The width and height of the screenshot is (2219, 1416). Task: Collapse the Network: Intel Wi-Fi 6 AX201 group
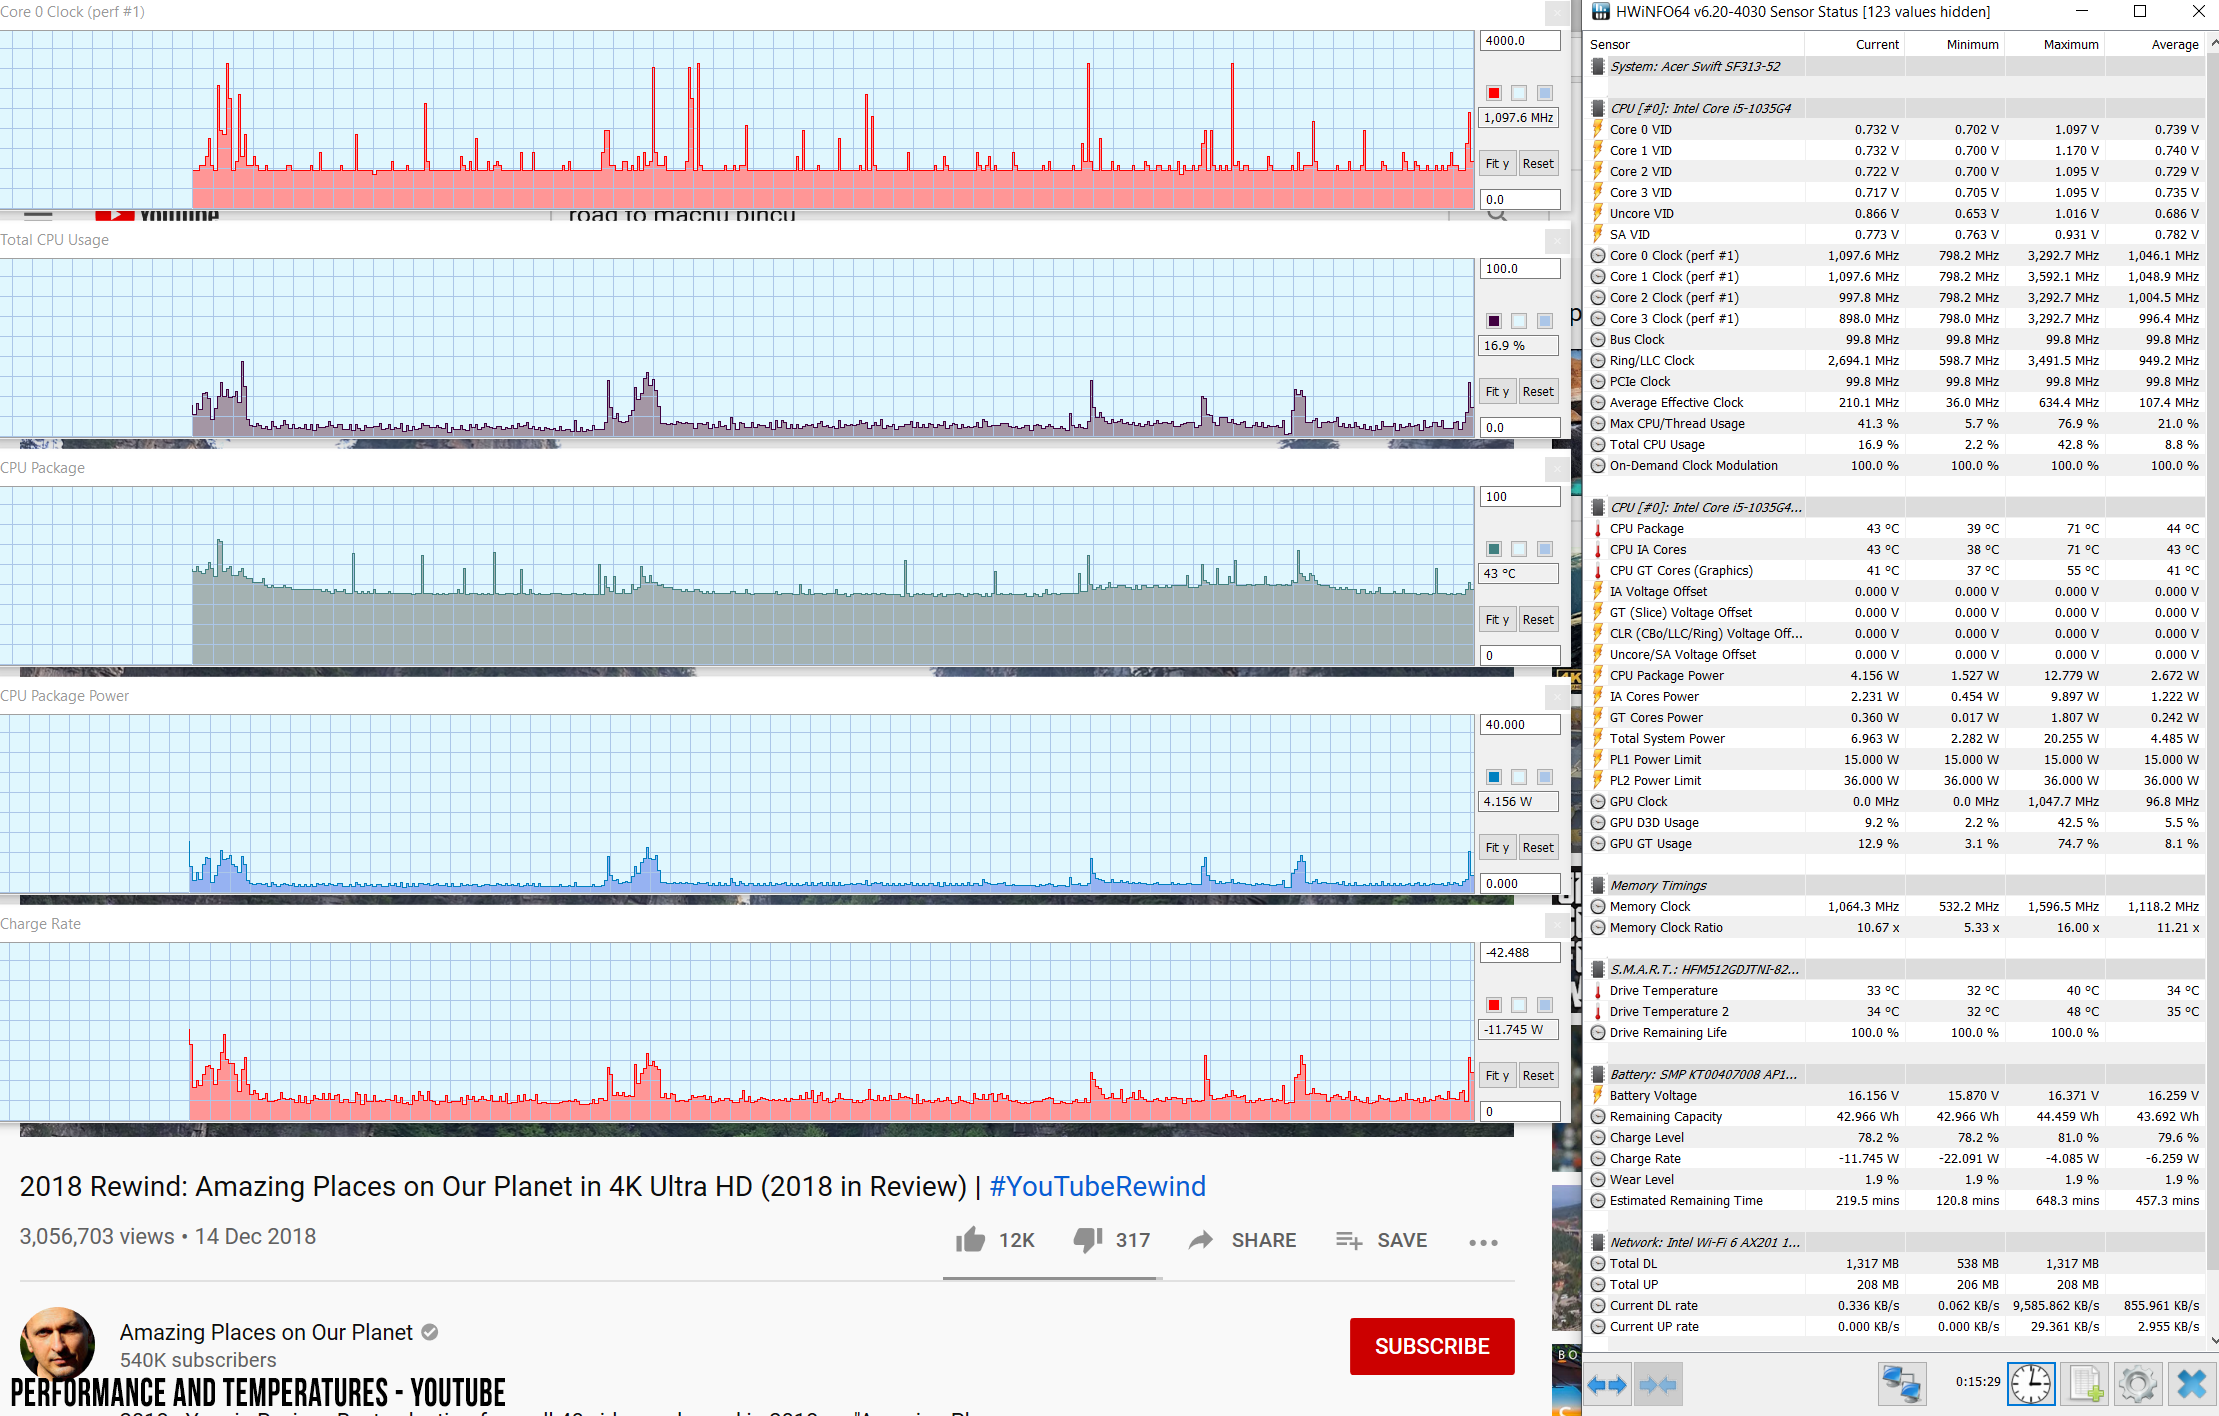1598,1242
